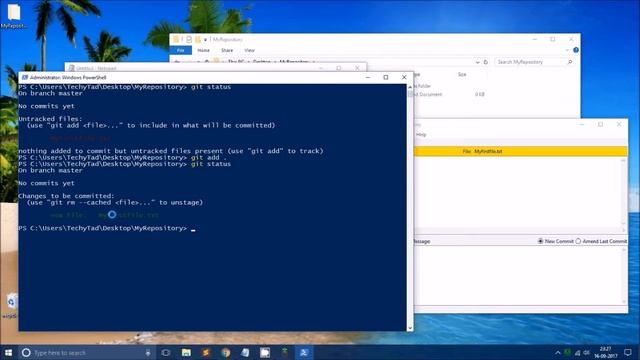Viewport: 640px width, 360px height.
Task: Click the New Folder icon in Explorer's title bar
Action: [x=198, y=39]
